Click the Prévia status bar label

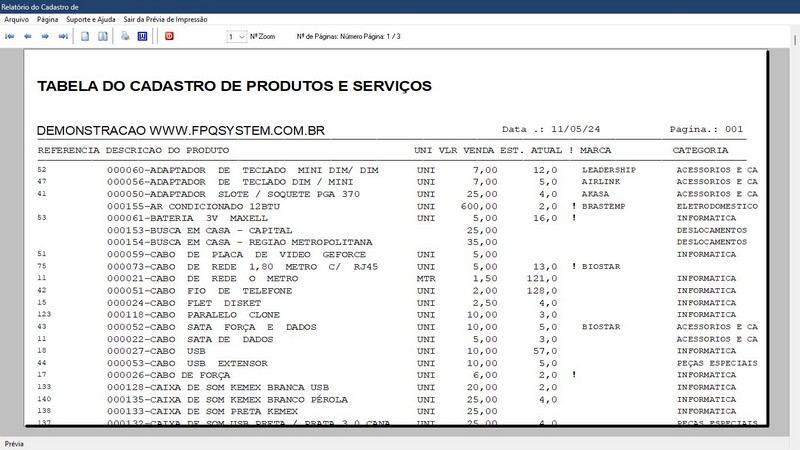[15, 442]
